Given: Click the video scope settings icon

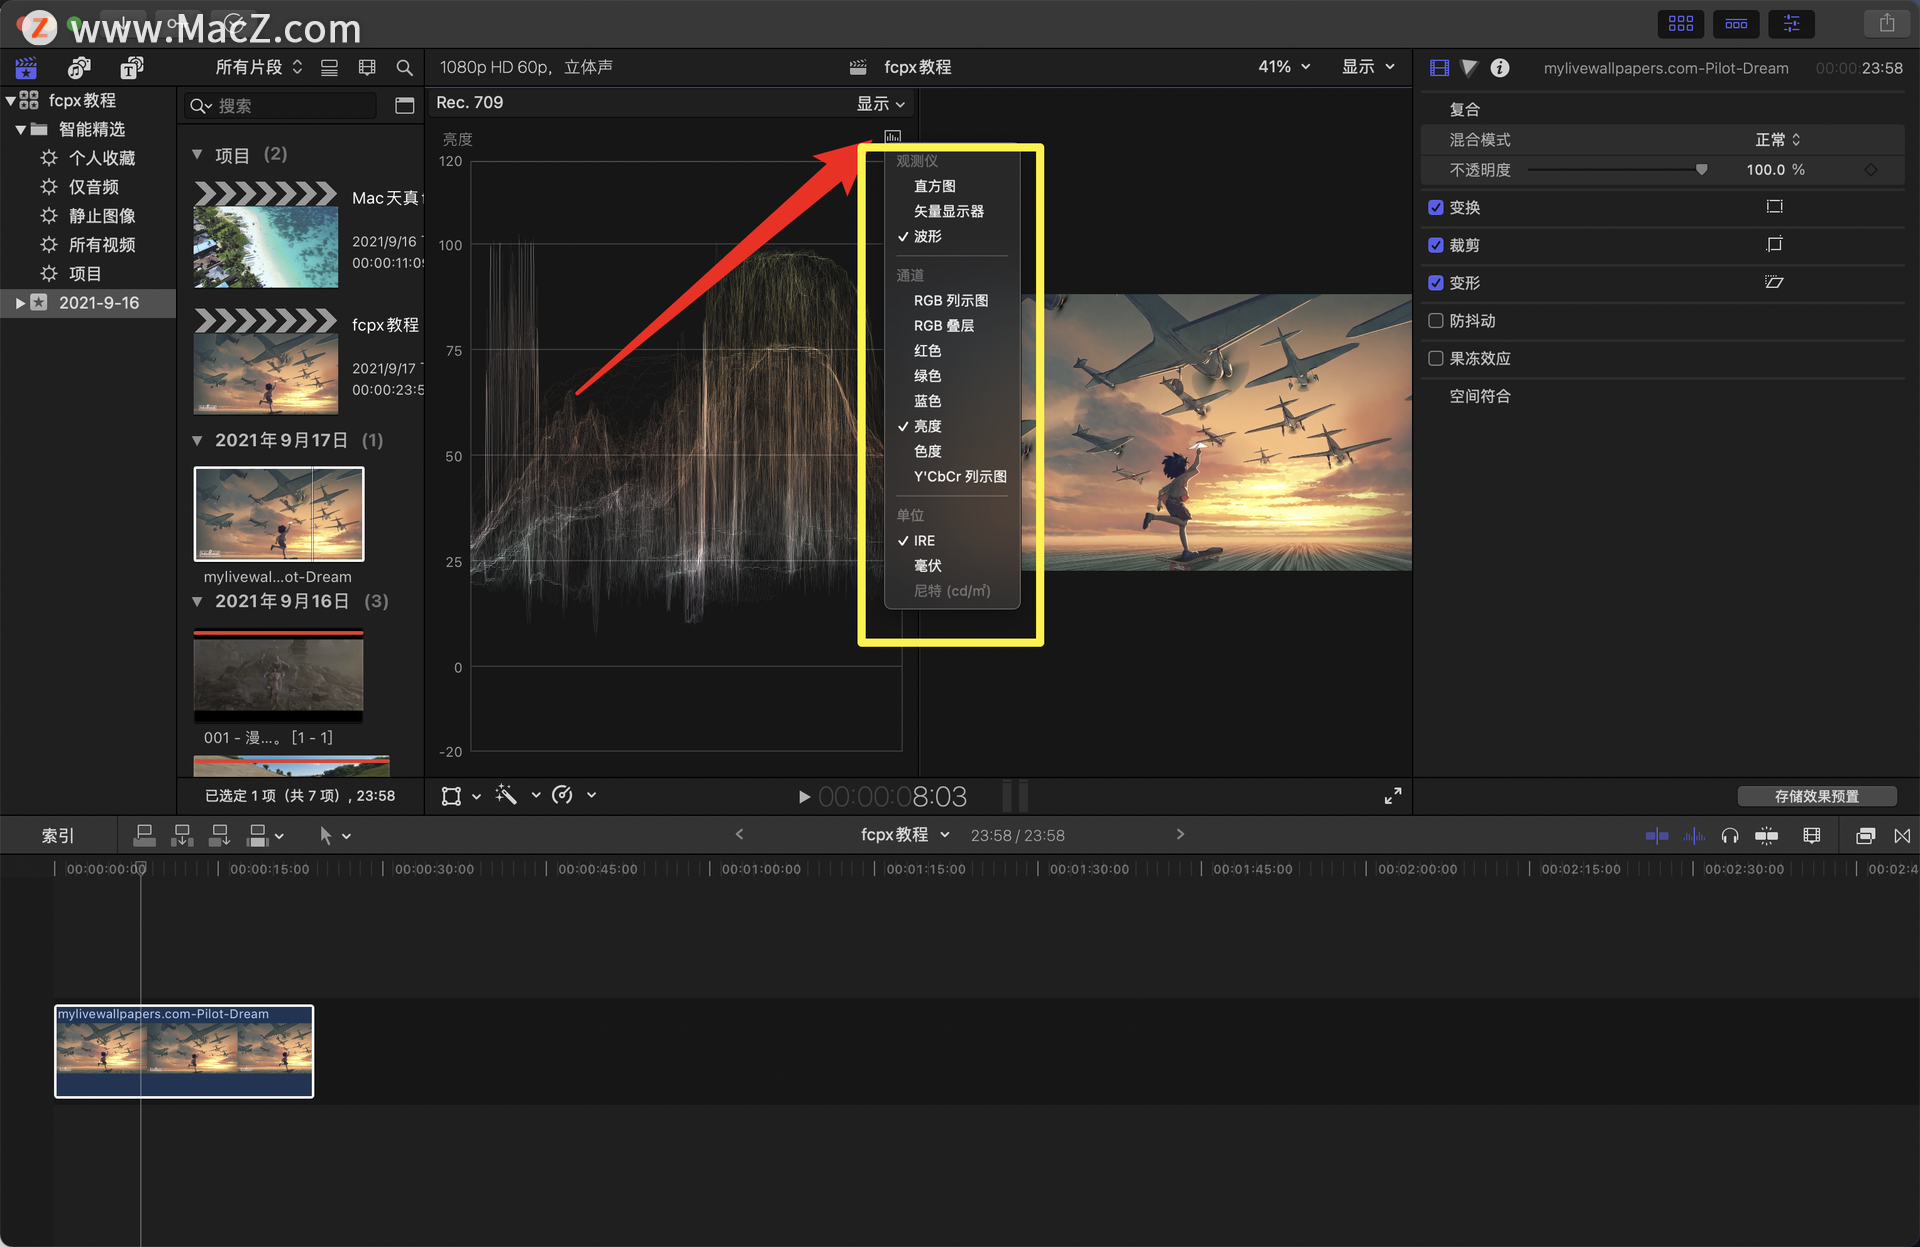Looking at the screenshot, I should (892, 136).
